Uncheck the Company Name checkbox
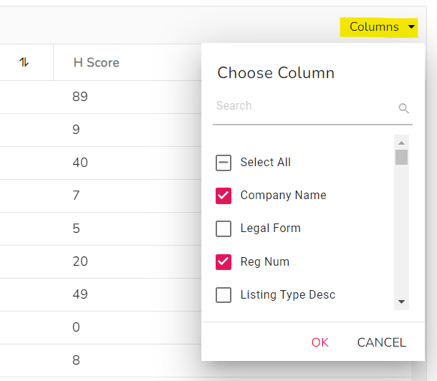The image size is (437, 381). [x=223, y=196]
